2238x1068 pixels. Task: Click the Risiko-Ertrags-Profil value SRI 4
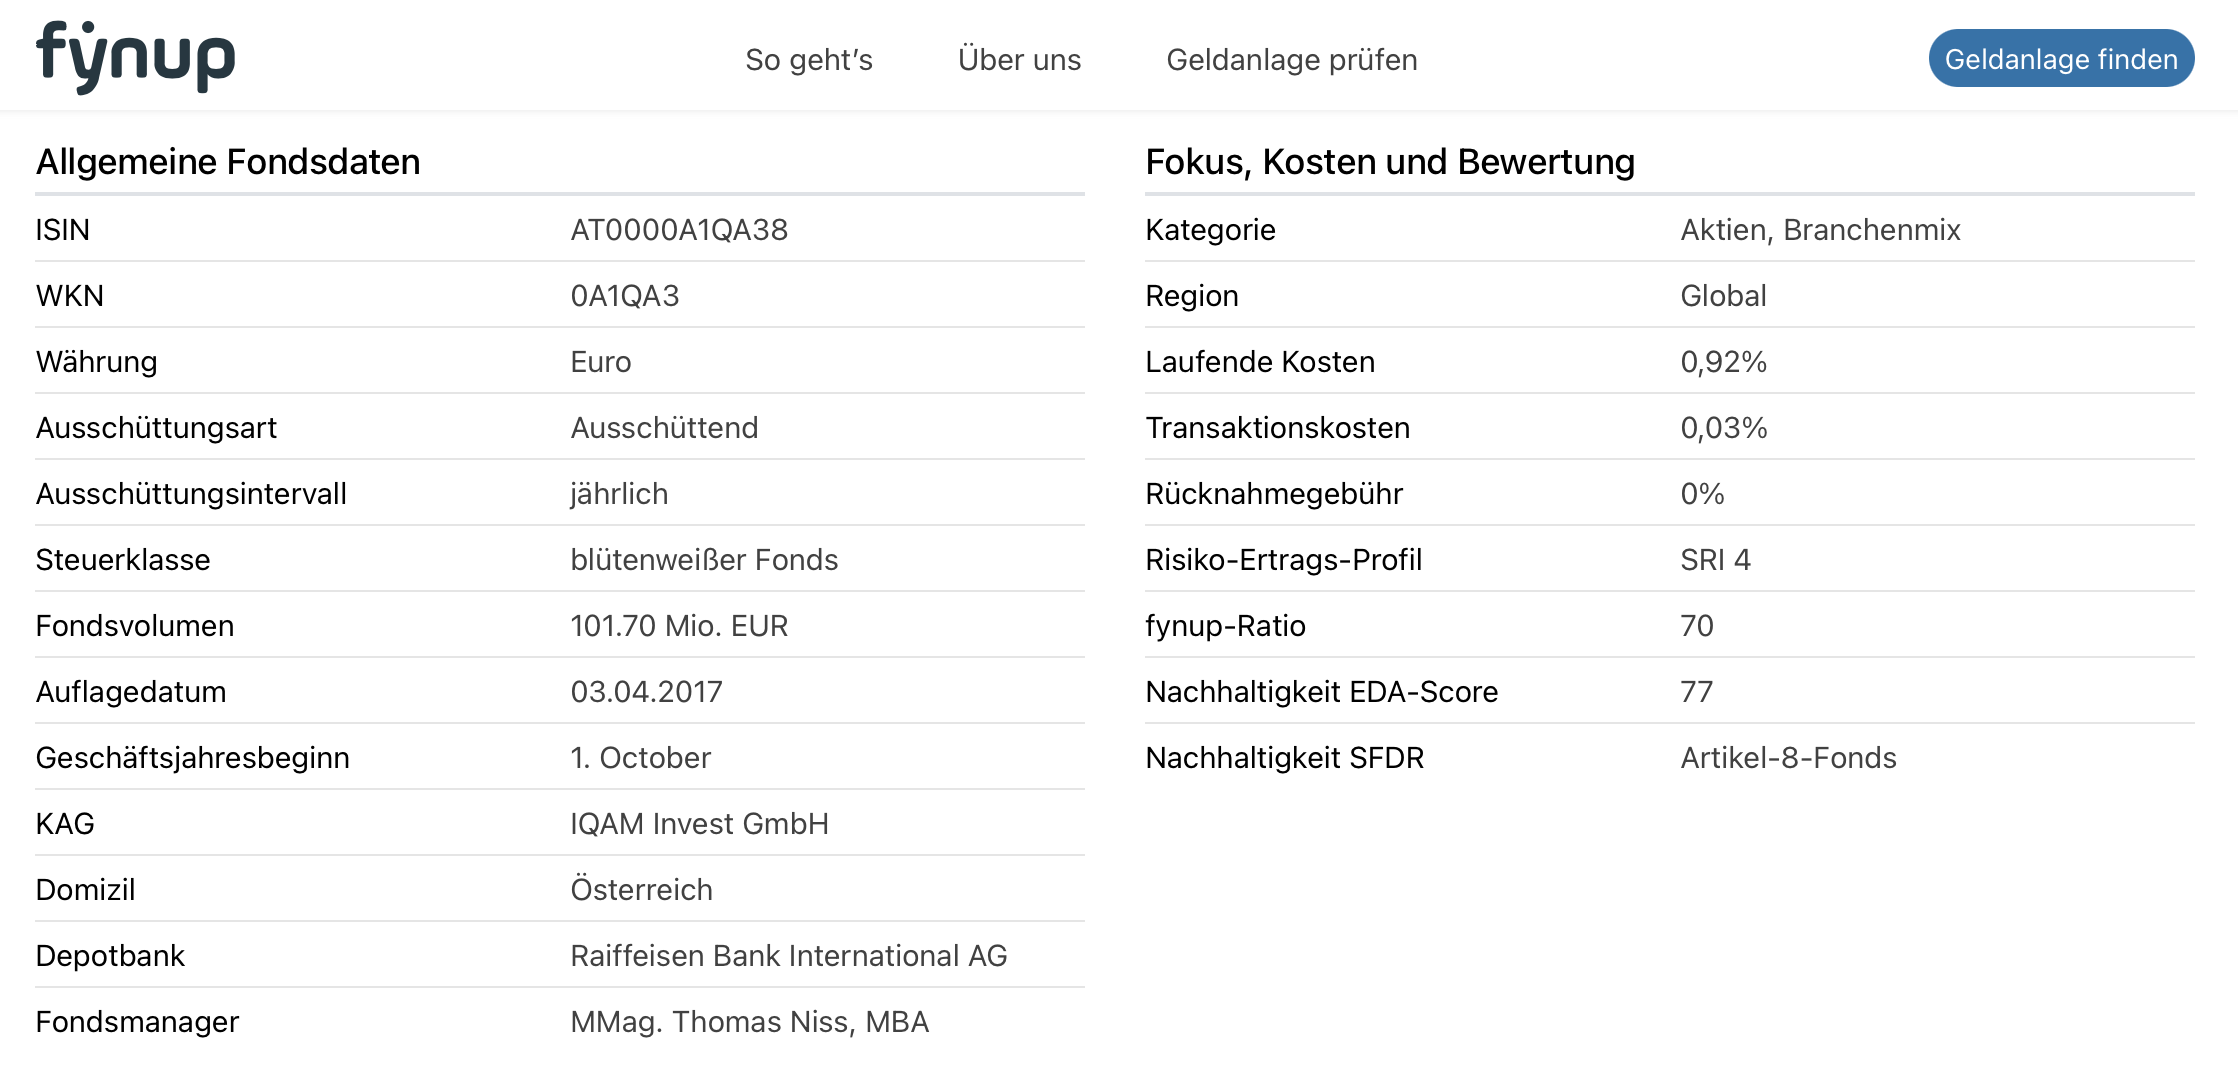pyautogui.click(x=1715, y=560)
